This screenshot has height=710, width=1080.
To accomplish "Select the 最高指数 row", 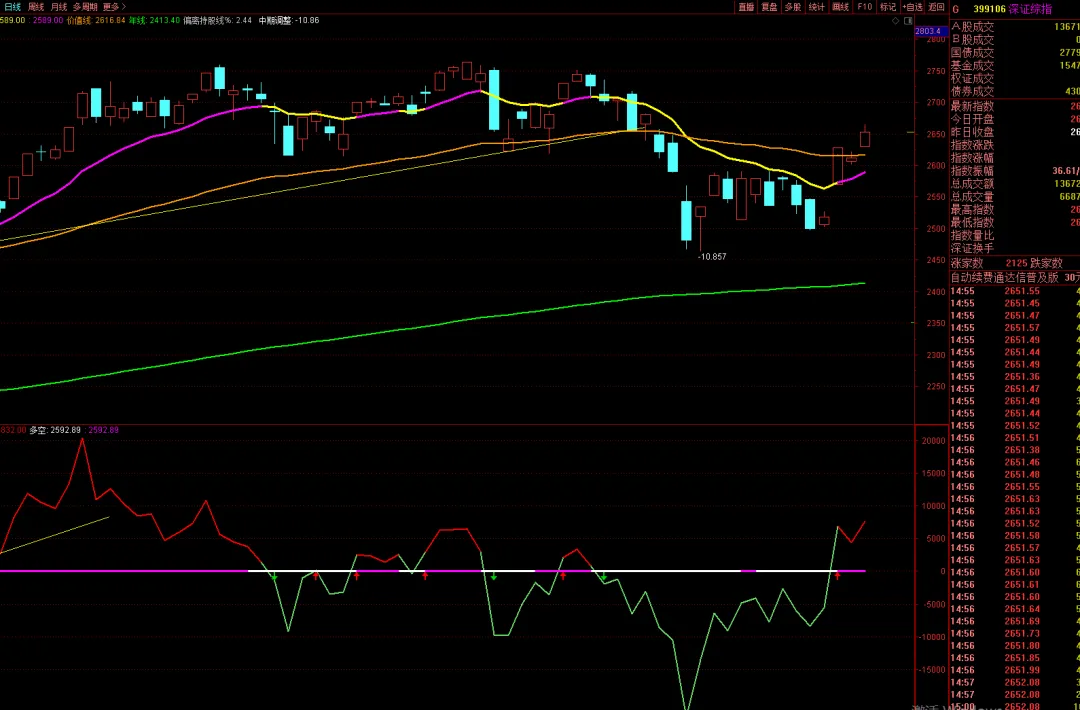I will (x=1015, y=209).
